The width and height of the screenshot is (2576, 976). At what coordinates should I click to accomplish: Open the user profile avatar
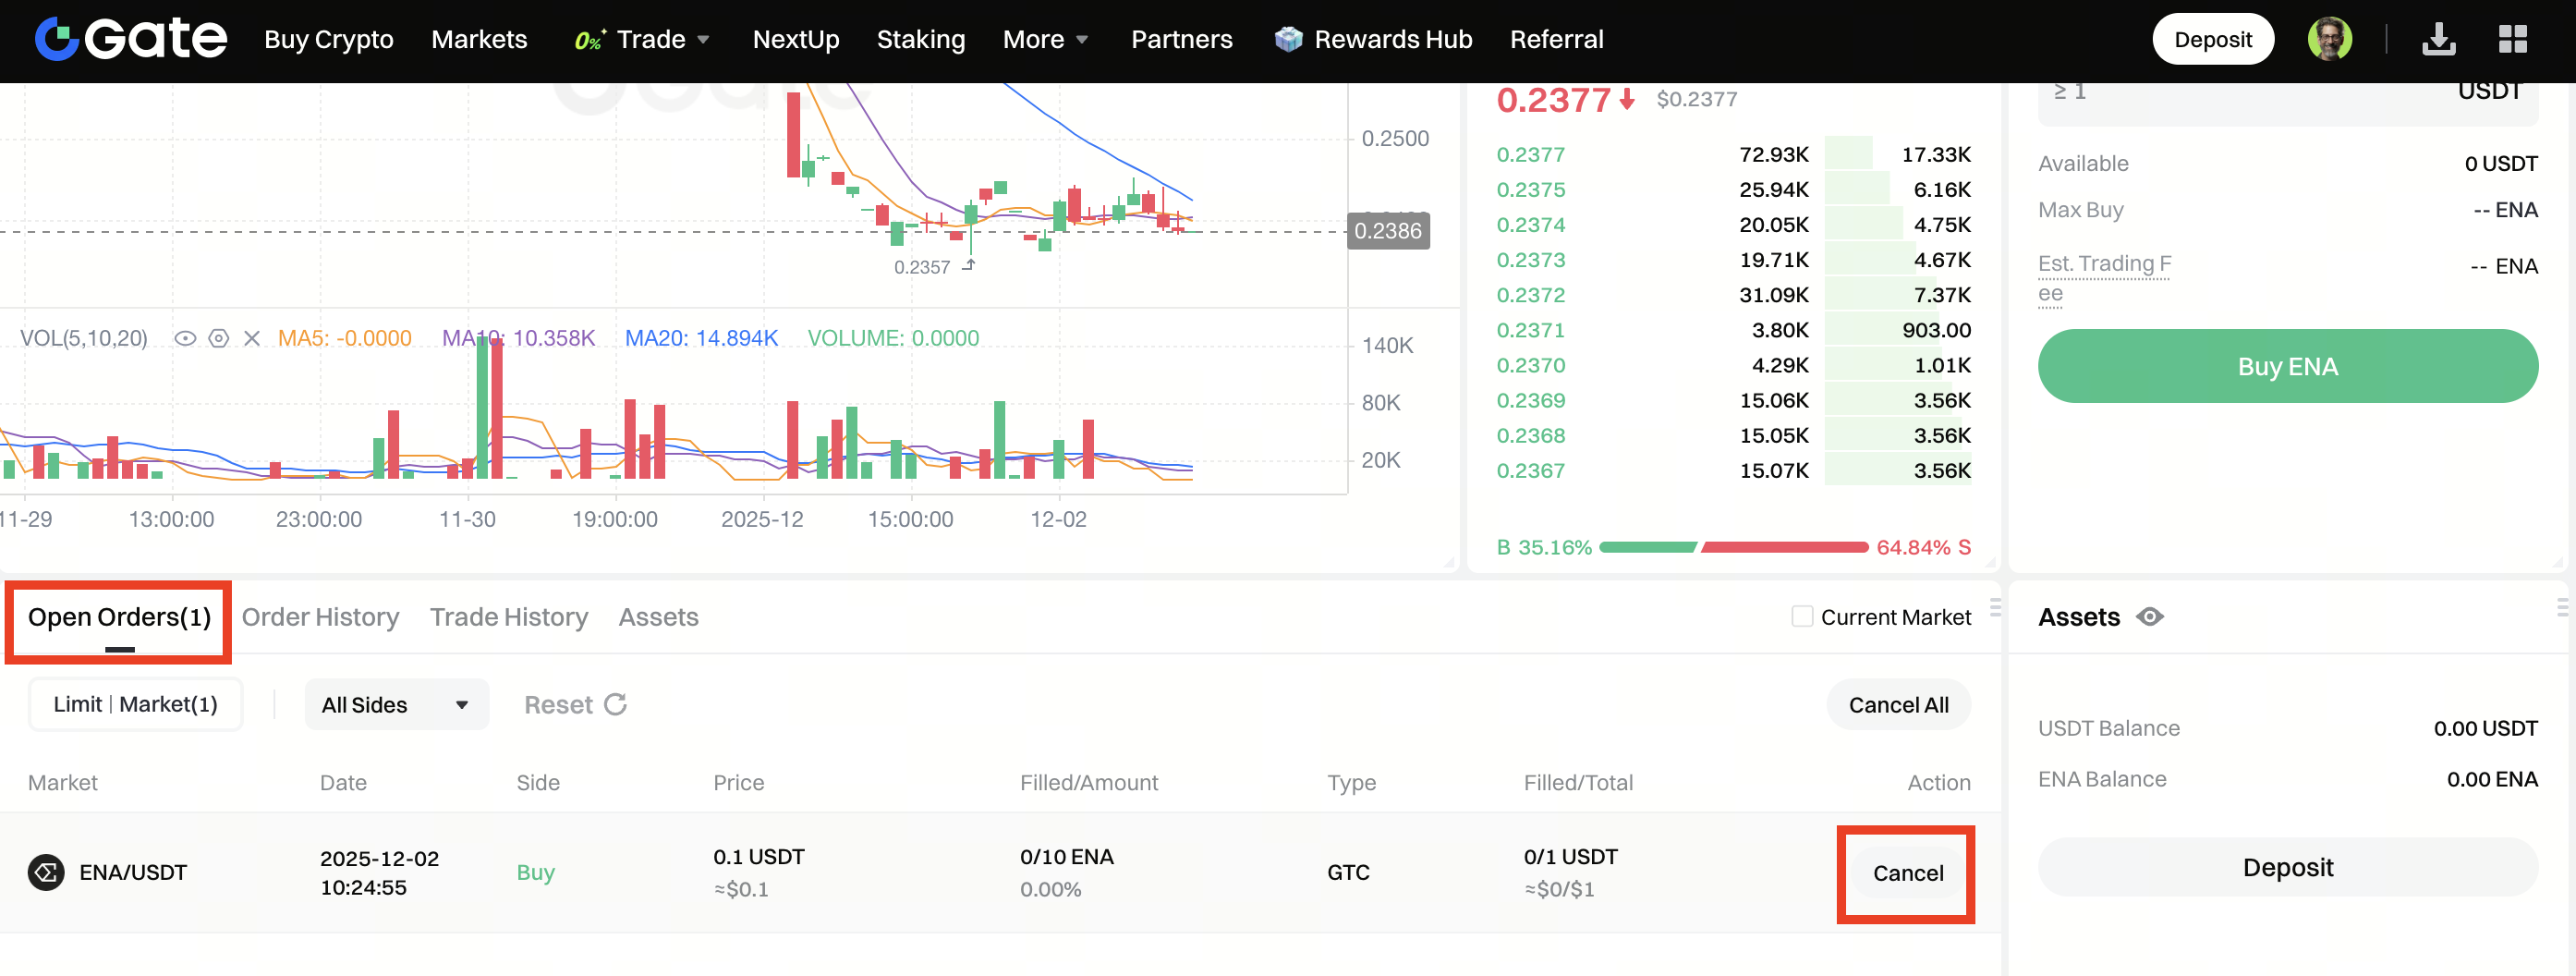click(x=2328, y=39)
